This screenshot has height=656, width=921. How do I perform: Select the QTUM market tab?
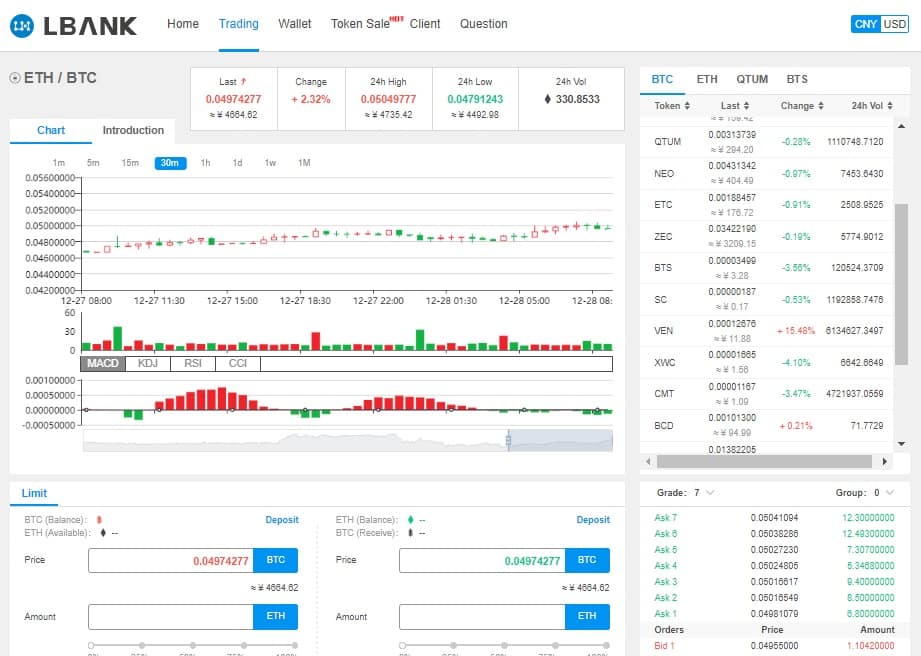[x=752, y=79]
